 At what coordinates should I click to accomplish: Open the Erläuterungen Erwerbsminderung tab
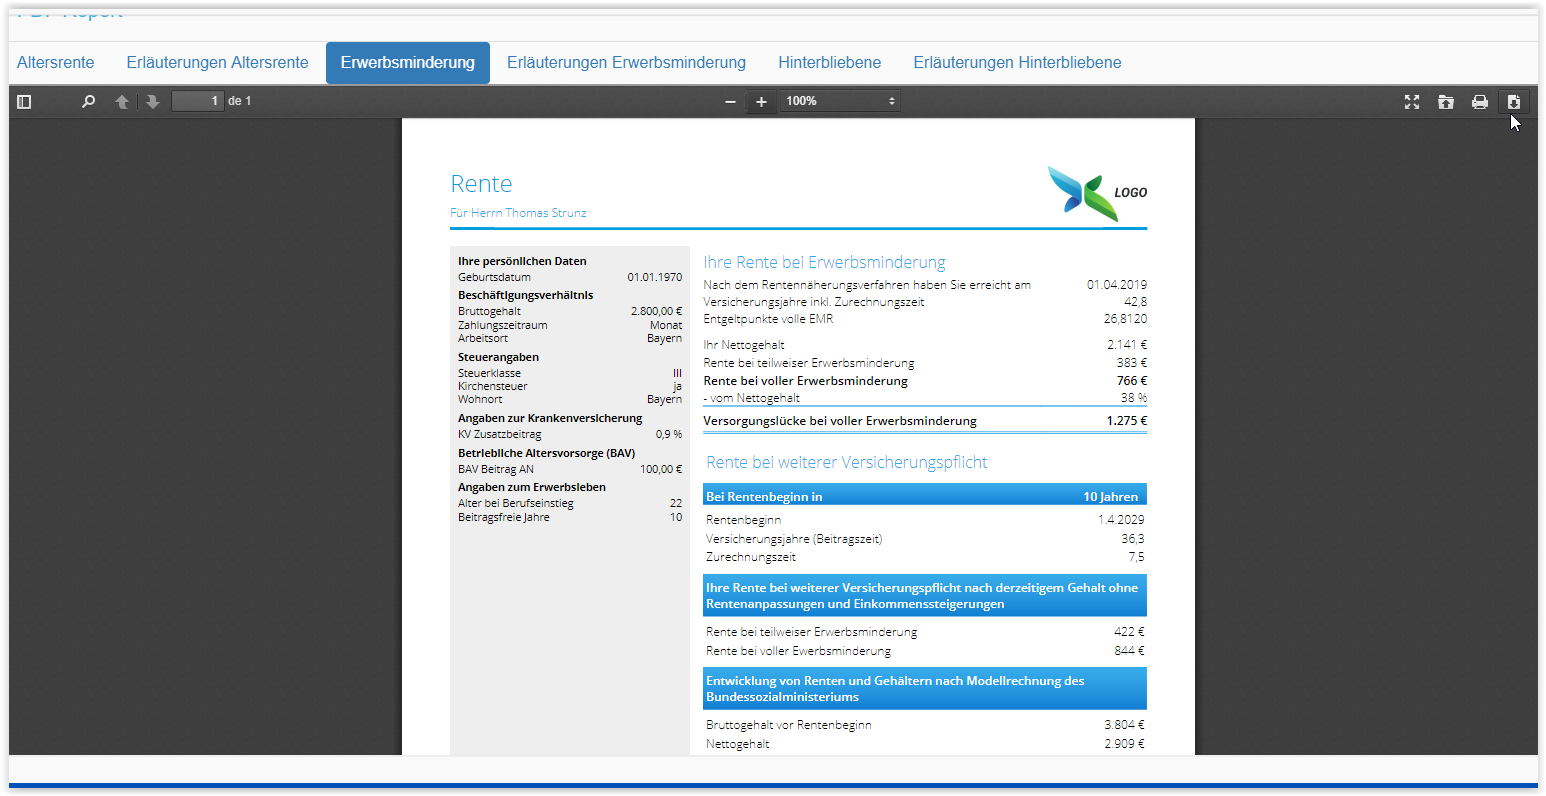(626, 62)
